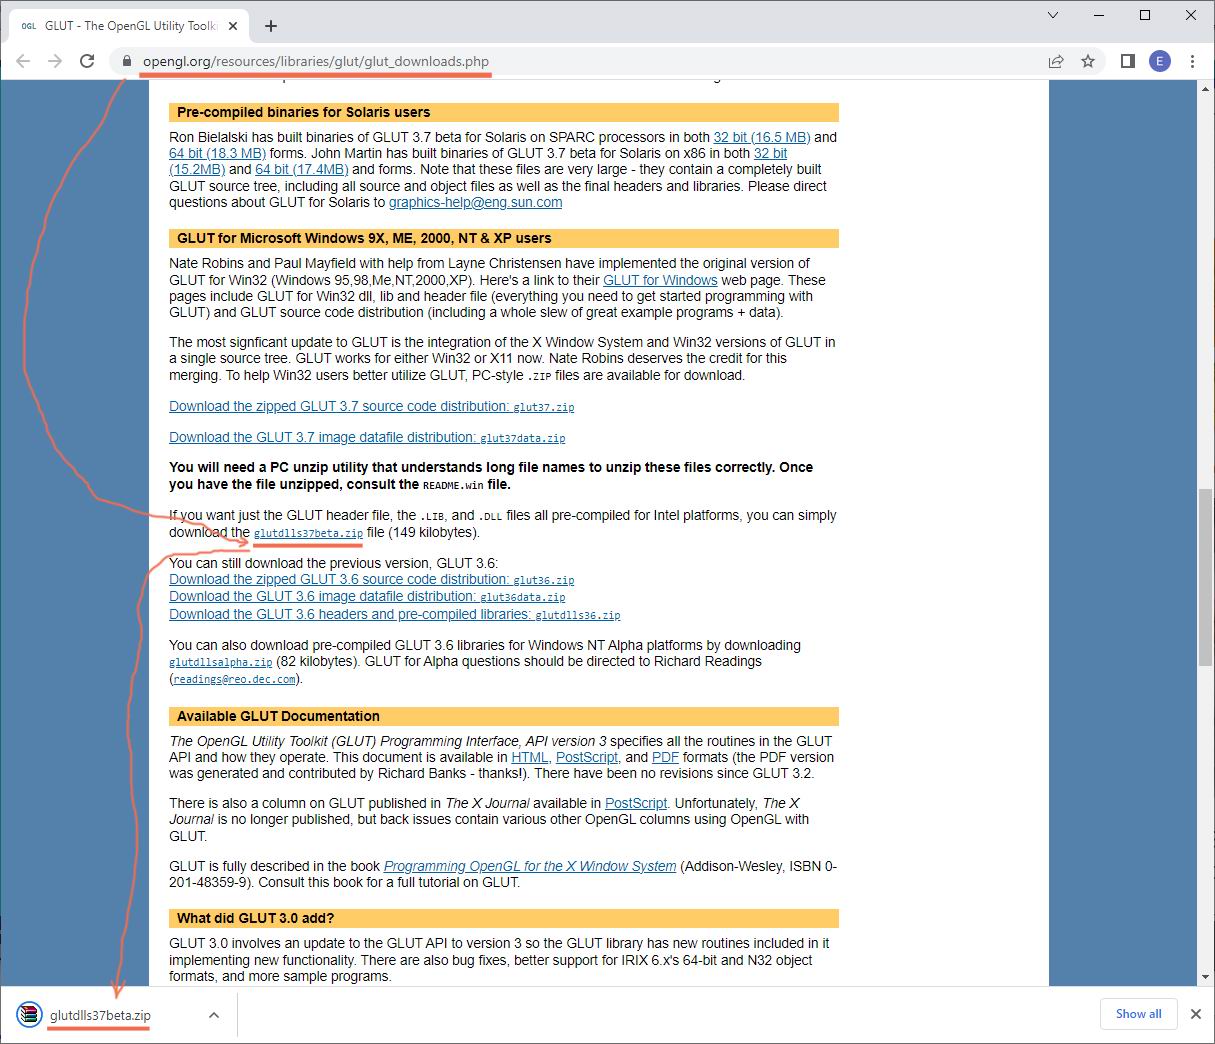The width and height of the screenshot is (1215, 1044).
Task: Close the downloads bar
Action: click(1195, 1014)
